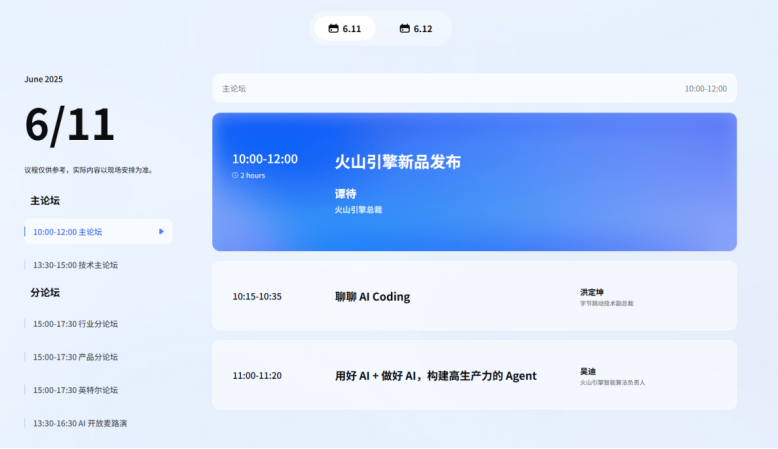Open the 15:00-17:30 英特尔论坛 session
This screenshot has height=449, width=778.
click(75, 390)
